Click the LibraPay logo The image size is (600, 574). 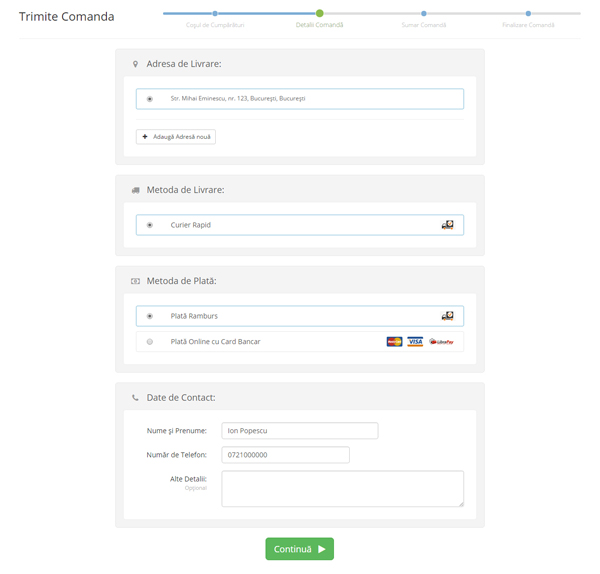[441, 342]
